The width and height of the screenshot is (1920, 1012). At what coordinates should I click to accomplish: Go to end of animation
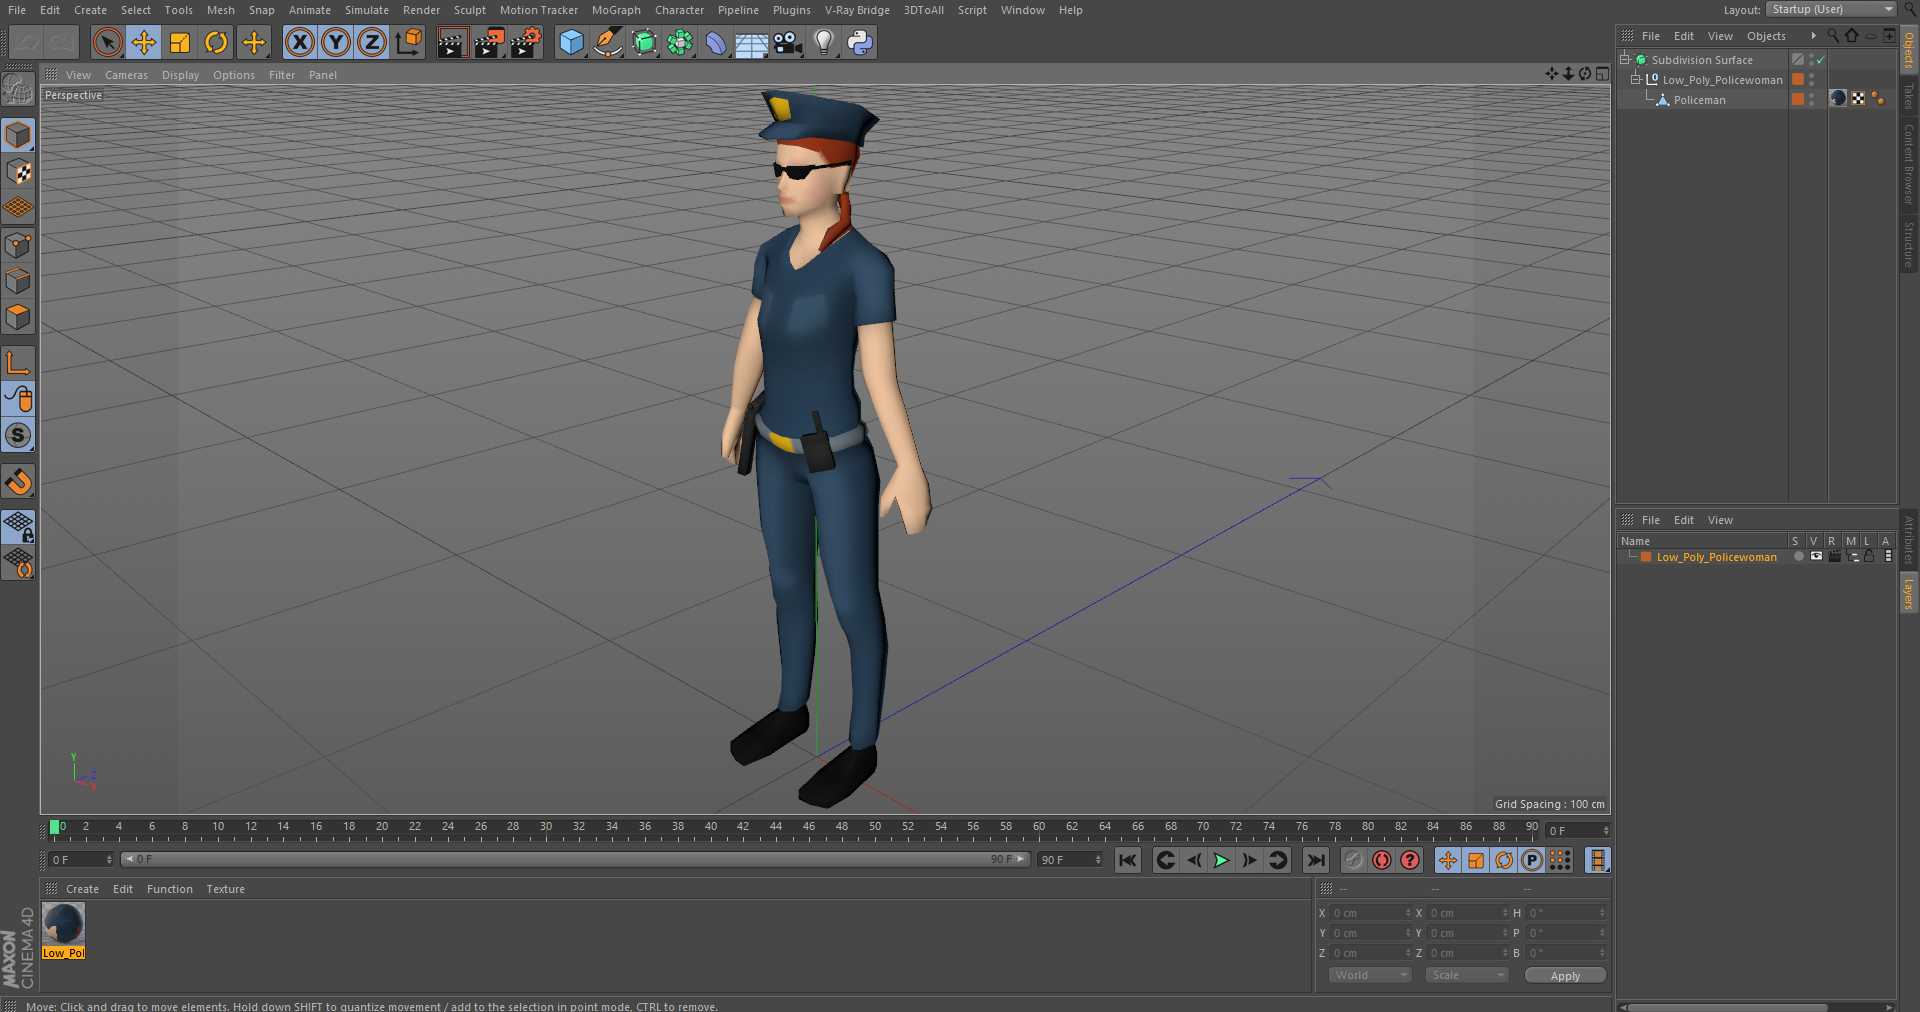pyautogui.click(x=1316, y=860)
